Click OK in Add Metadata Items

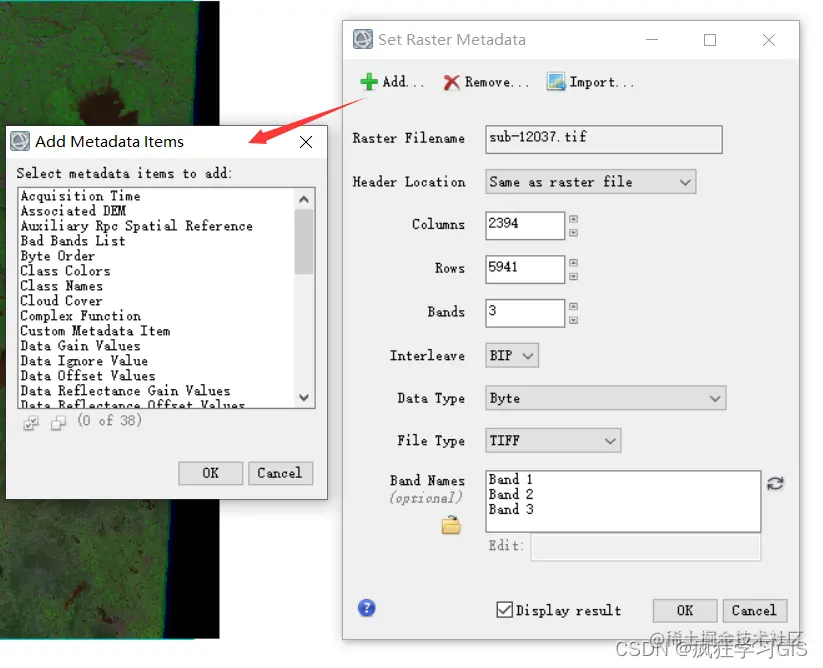point(210,473)
